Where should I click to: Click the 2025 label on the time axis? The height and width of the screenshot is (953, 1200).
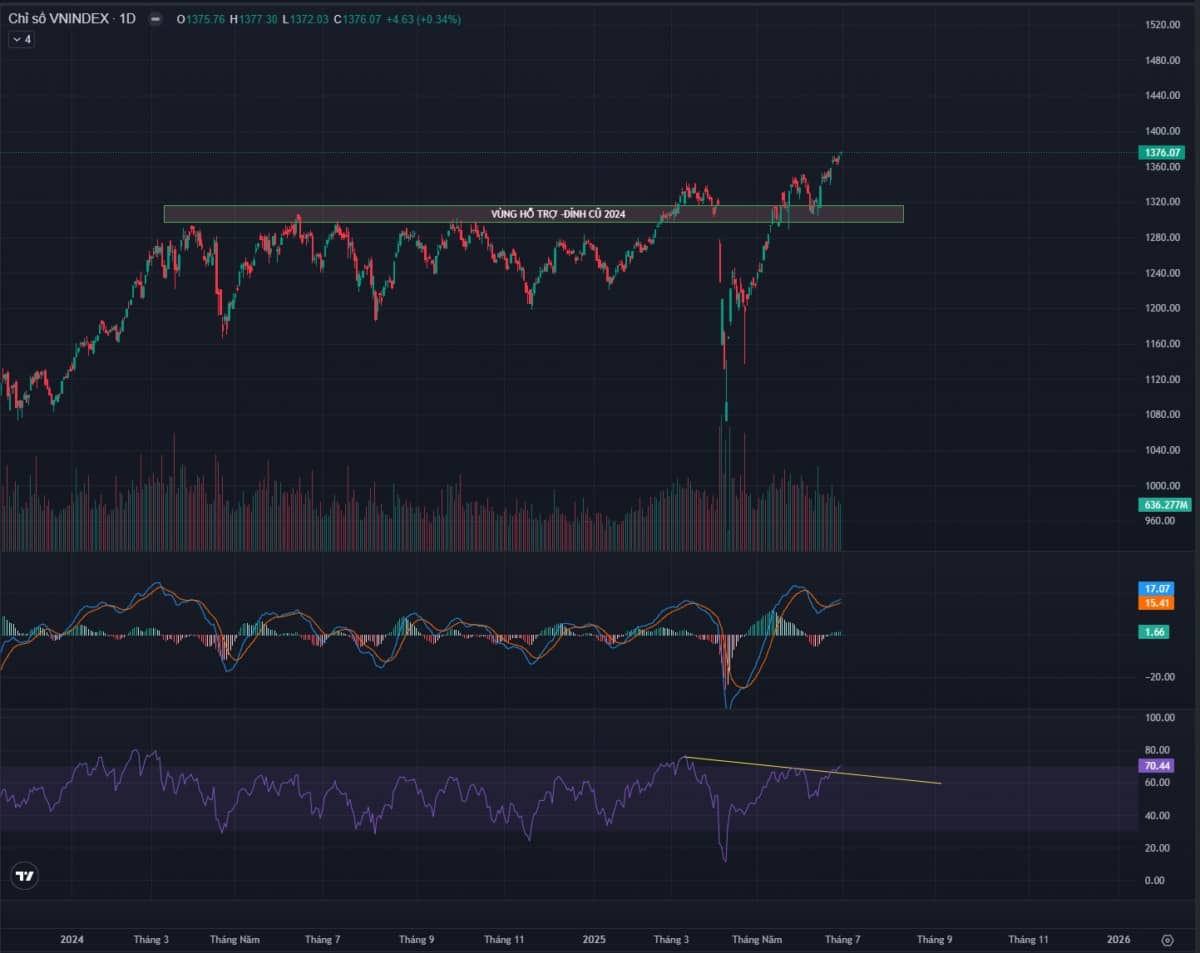594,940
